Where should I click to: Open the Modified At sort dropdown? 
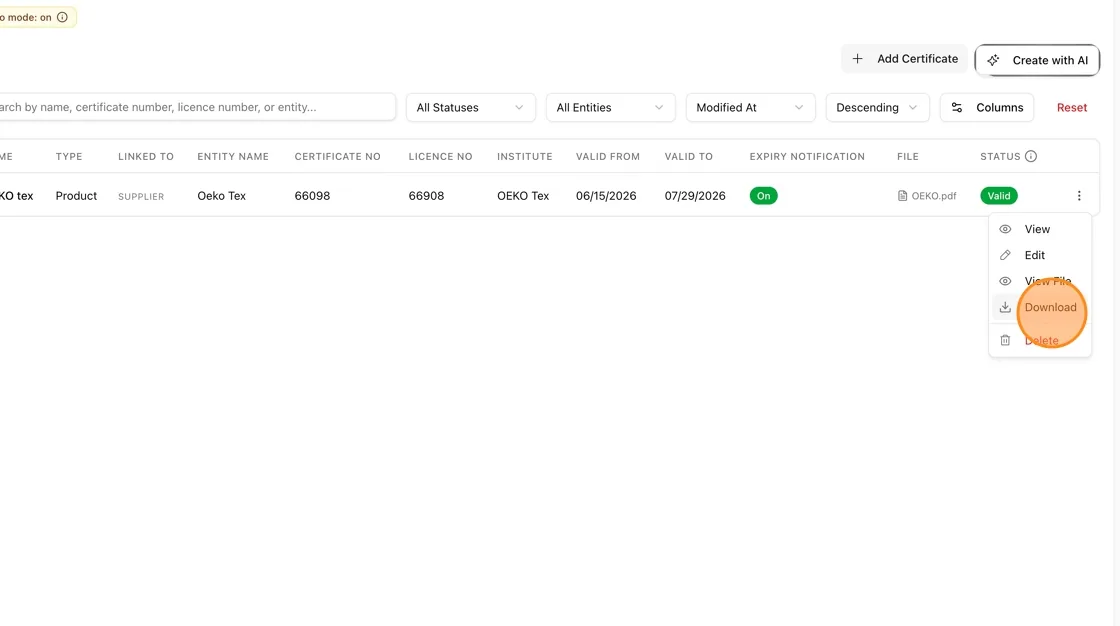click(750, 107)
